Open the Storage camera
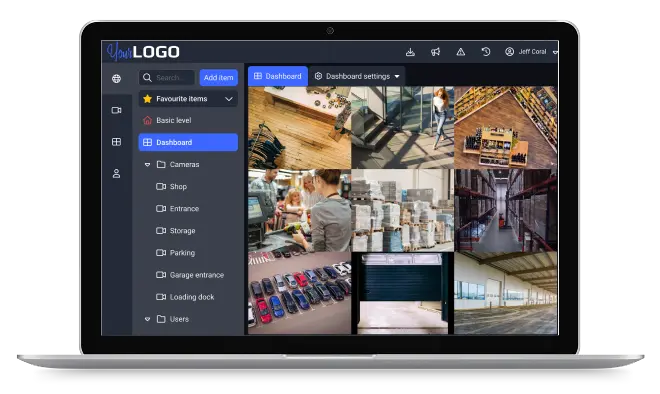The height and width of the screenshot is (394, 660). [x=182, y=231]
